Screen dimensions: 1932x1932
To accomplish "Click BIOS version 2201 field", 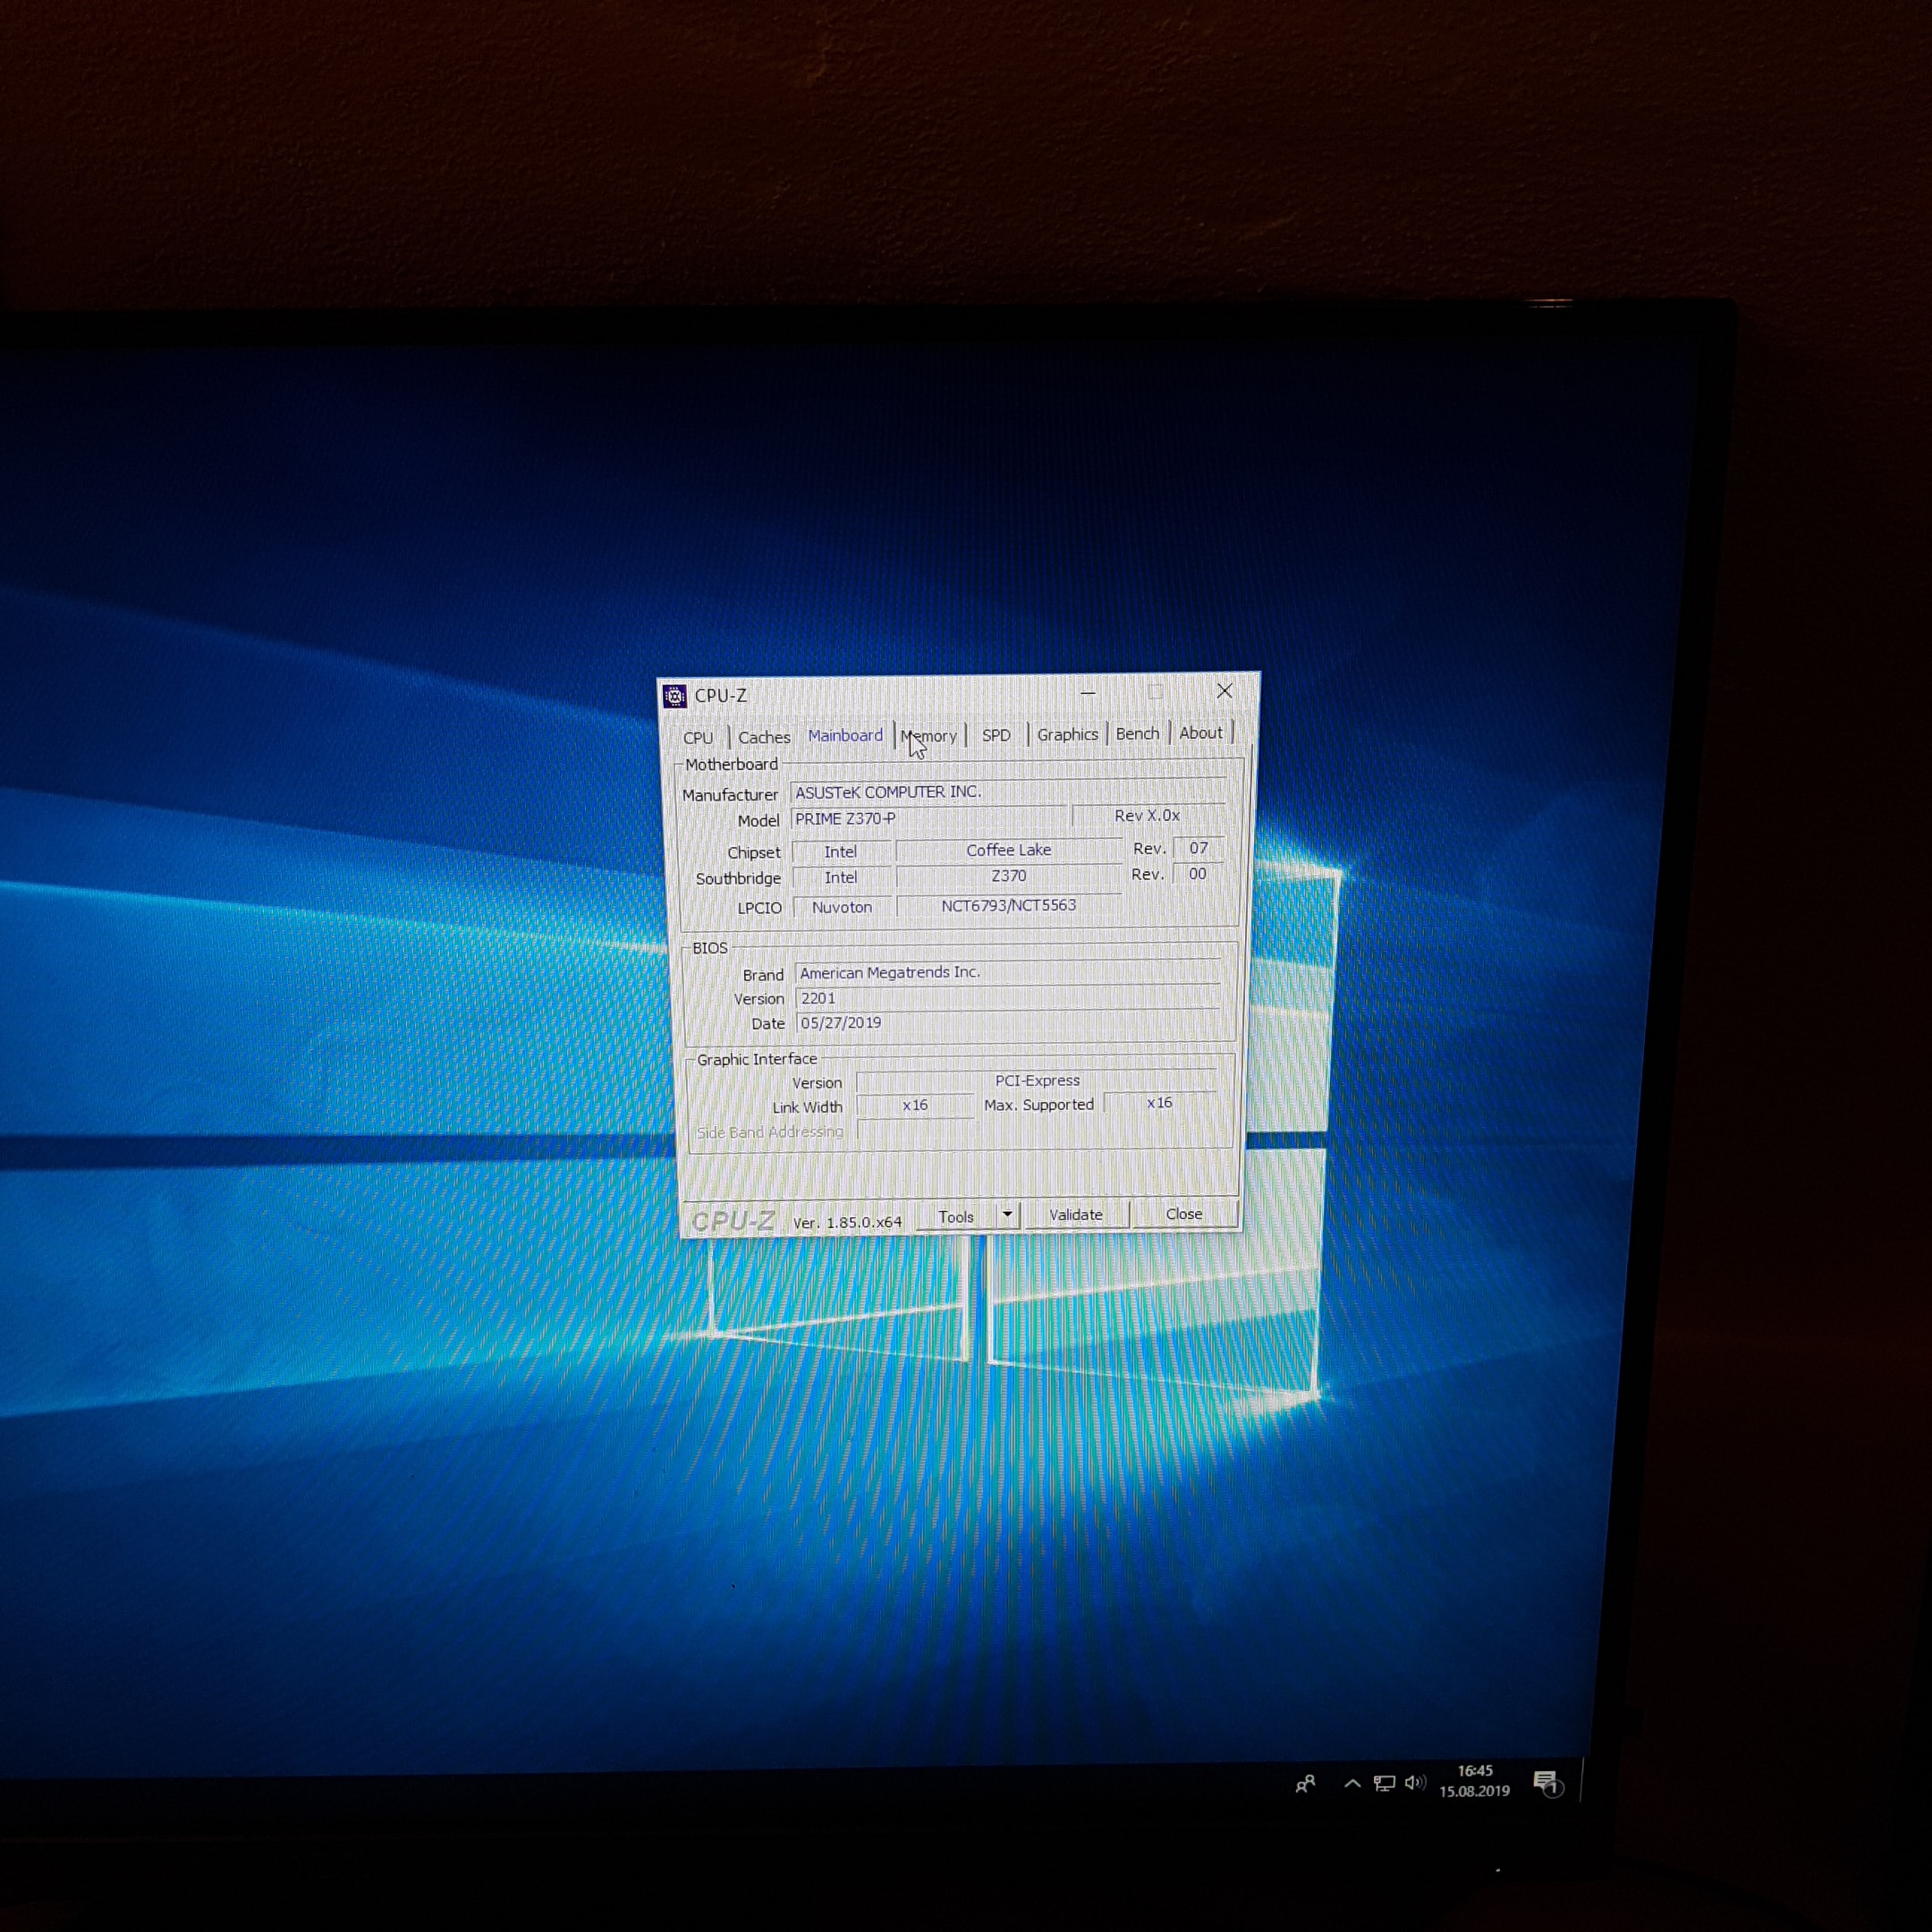I will 1007,997.
